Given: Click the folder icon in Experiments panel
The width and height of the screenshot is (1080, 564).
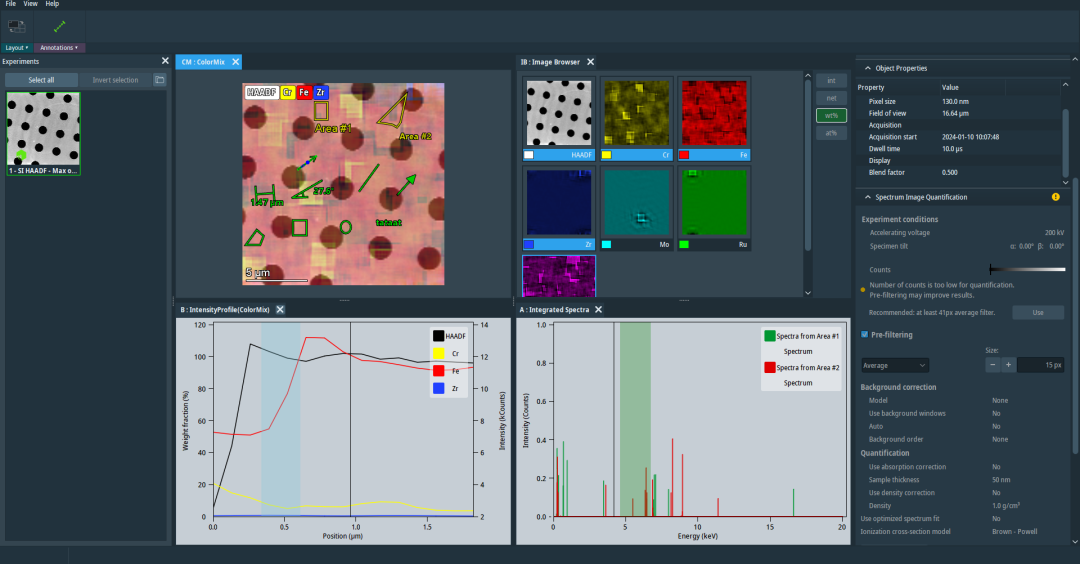Looking at the screenshot, I should click(x=159, y=80).
